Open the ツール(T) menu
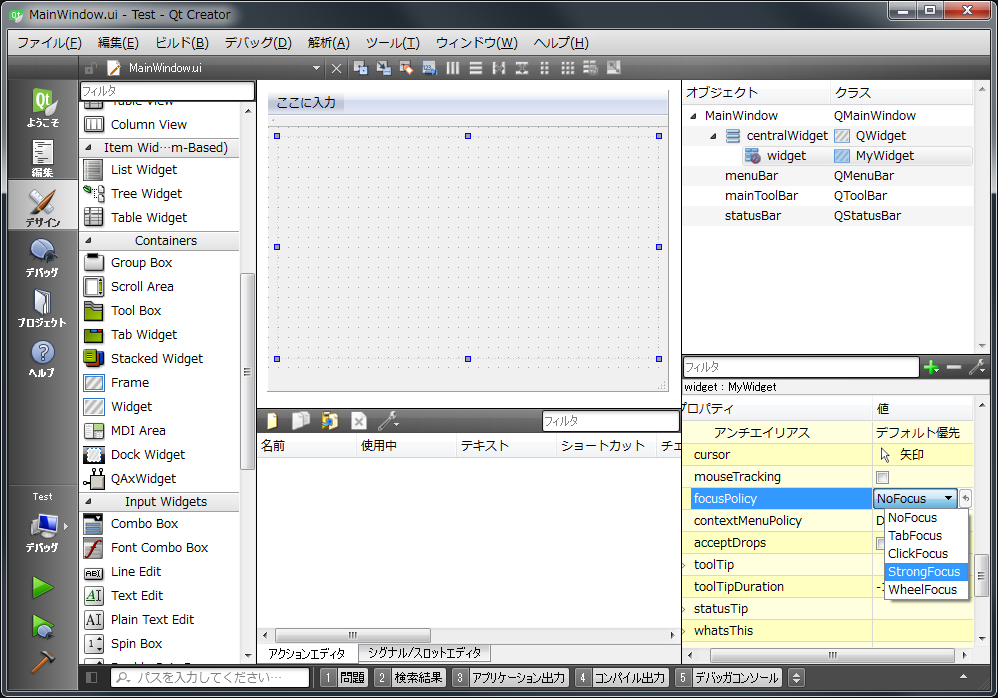 393,43
